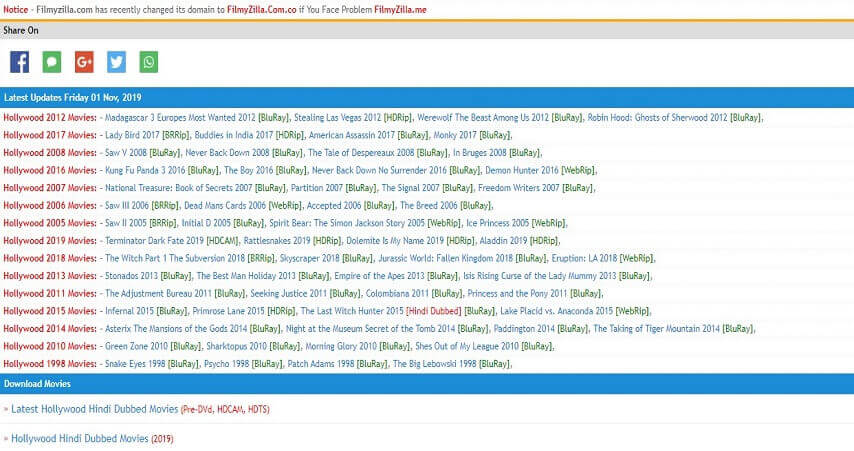Open Sharktopus 2010 BluRay
Screen dimensions: 854x451
tap(253, 346)
